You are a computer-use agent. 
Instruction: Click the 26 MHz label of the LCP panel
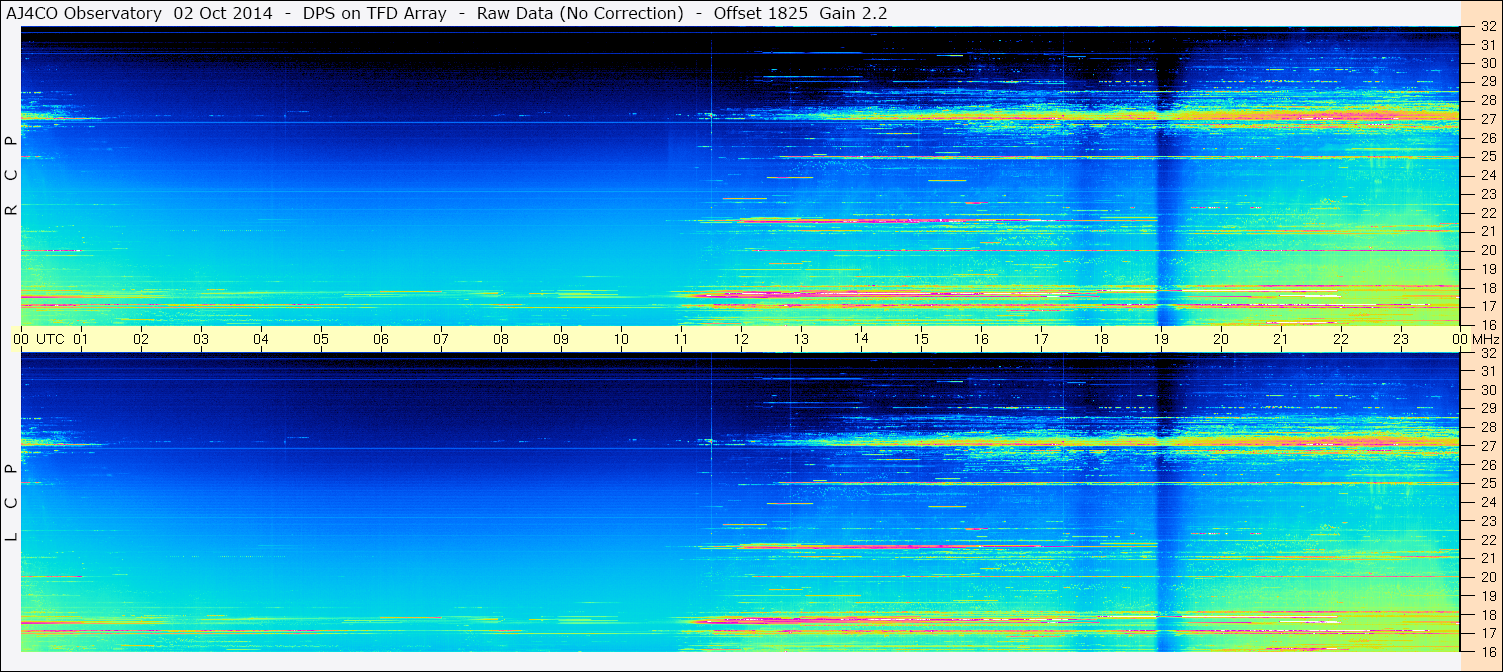click(x=1488, y=465)
